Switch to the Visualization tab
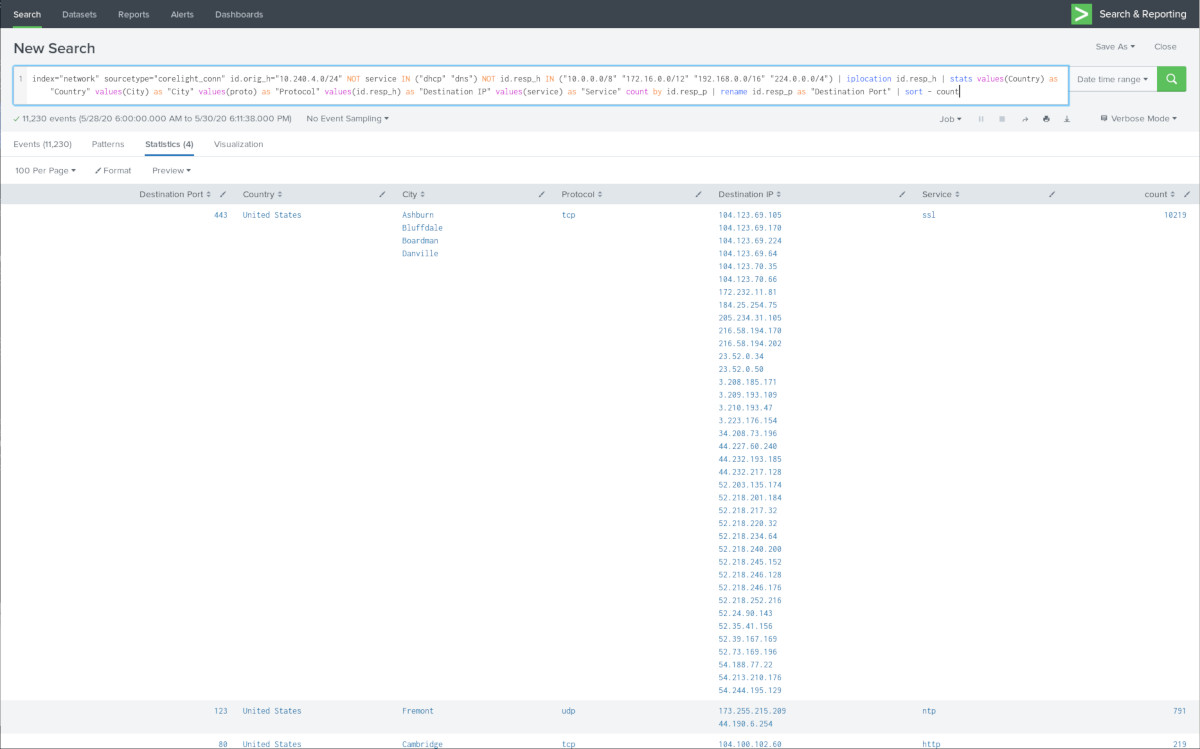Viewport: 1200px width, 749px height. tap(238, 144)
